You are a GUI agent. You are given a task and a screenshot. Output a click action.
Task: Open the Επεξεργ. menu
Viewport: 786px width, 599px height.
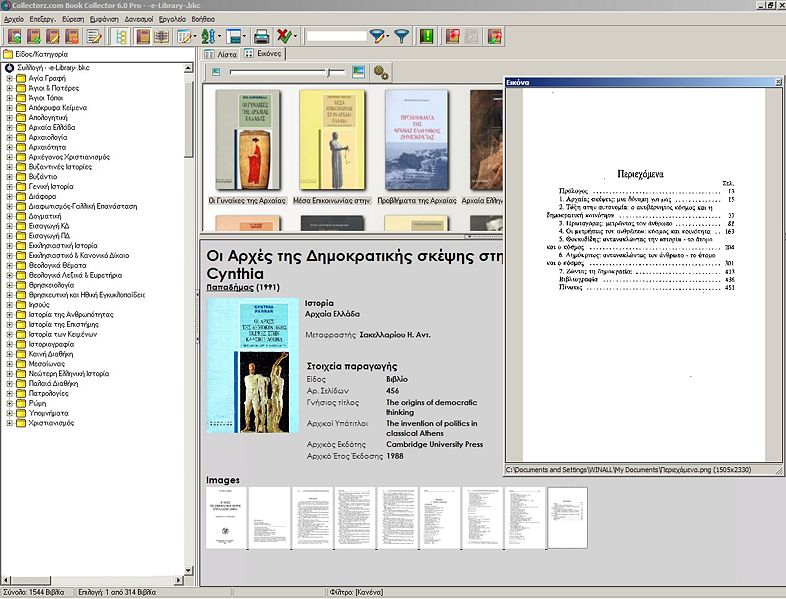[x=43, y=19]
